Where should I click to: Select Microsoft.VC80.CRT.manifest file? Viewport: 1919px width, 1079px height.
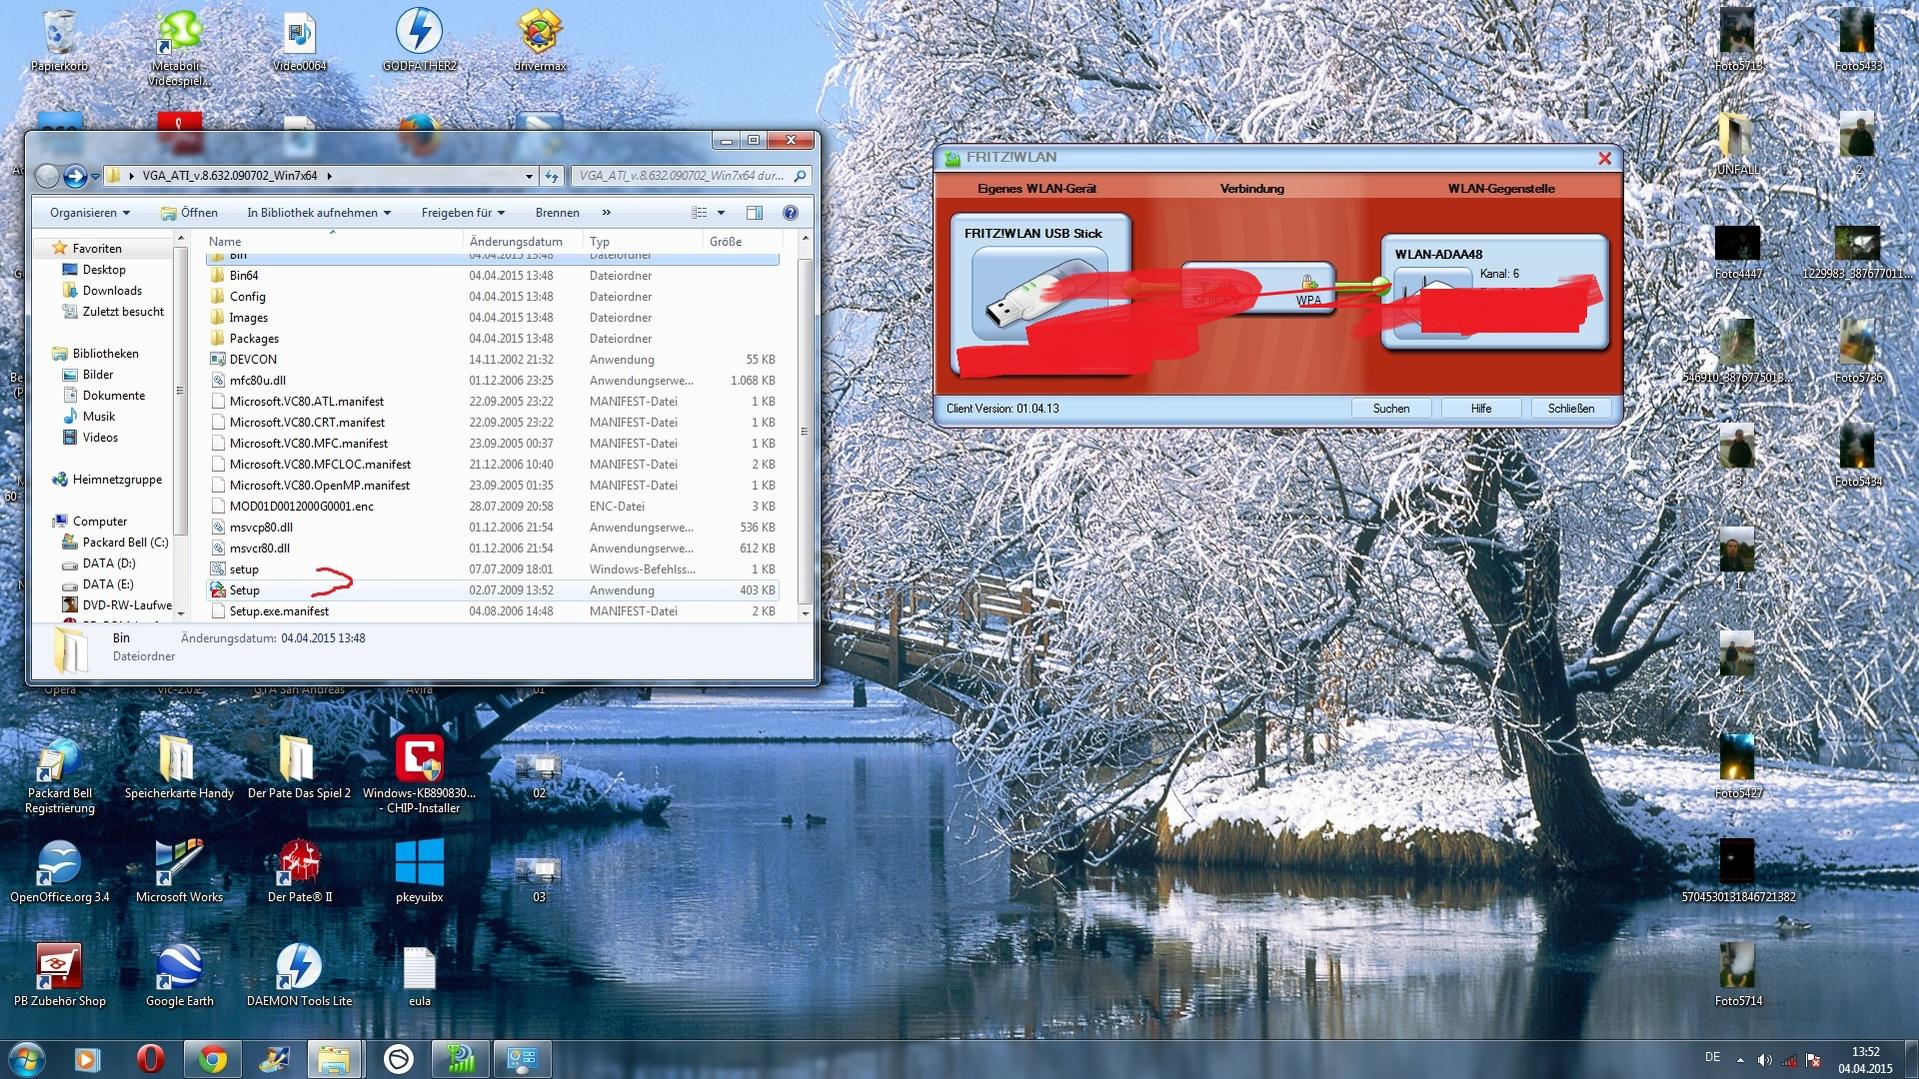pyautogui.click(x=492, y=423)
